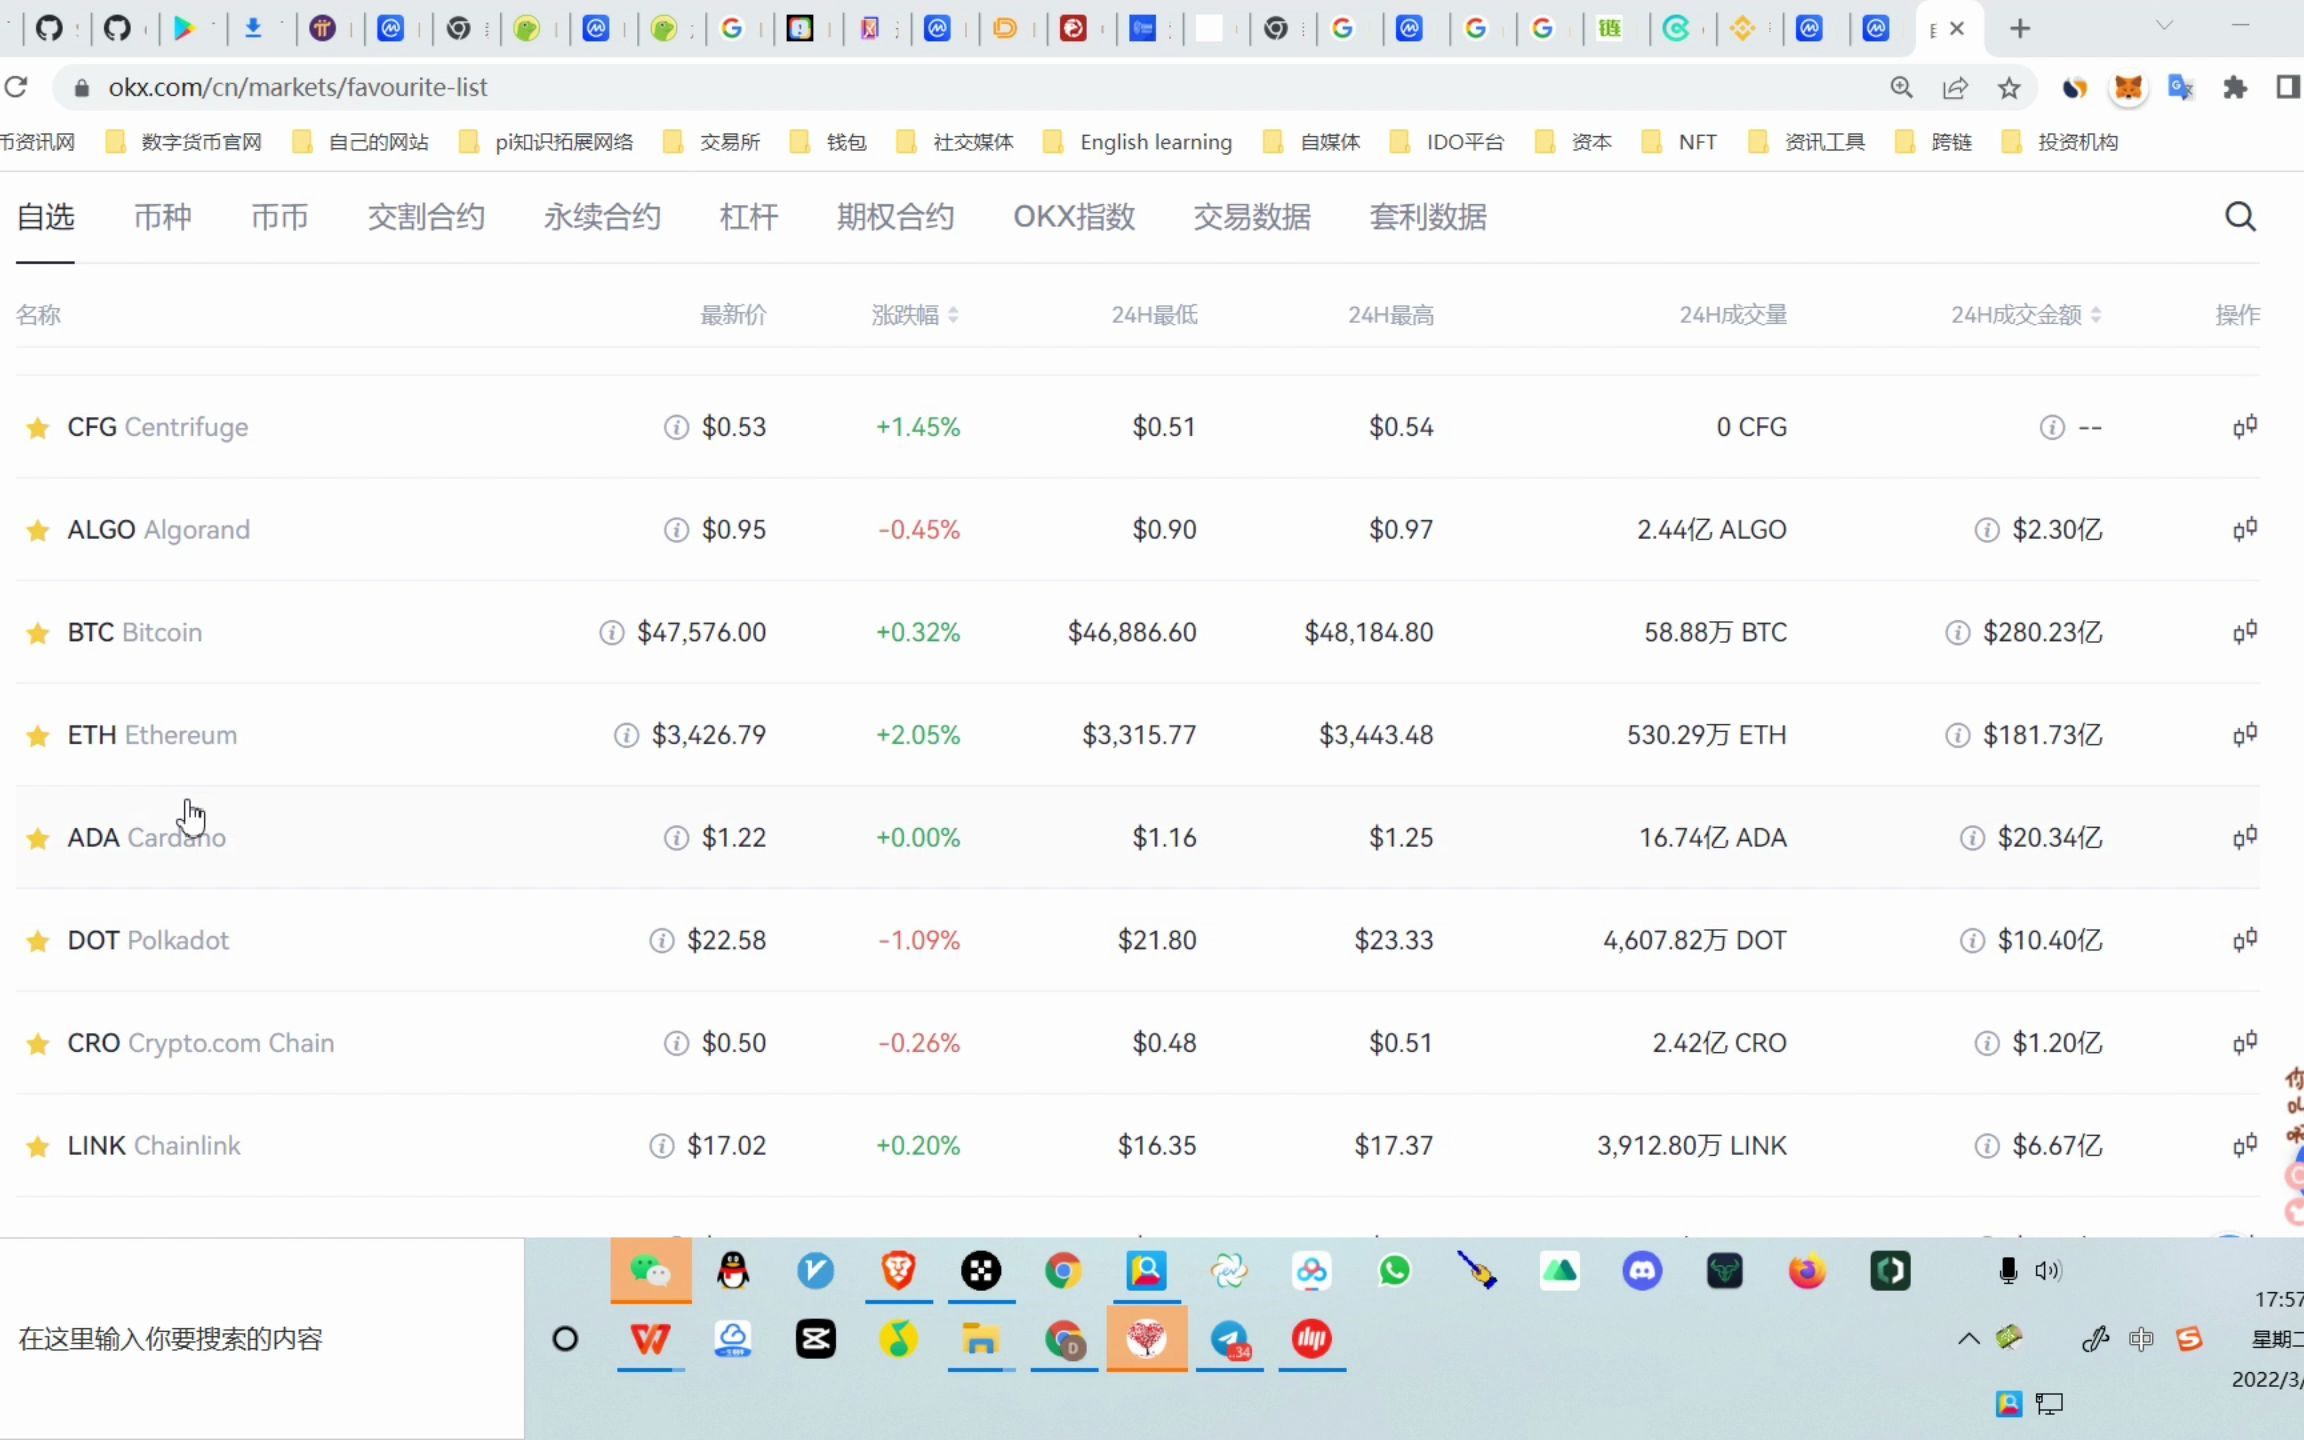Image resolution: width=2304 pixels, height=1440 pixels.
Task: Open the trade chart icon for CRO
Action: [x=2245, y=1043]
